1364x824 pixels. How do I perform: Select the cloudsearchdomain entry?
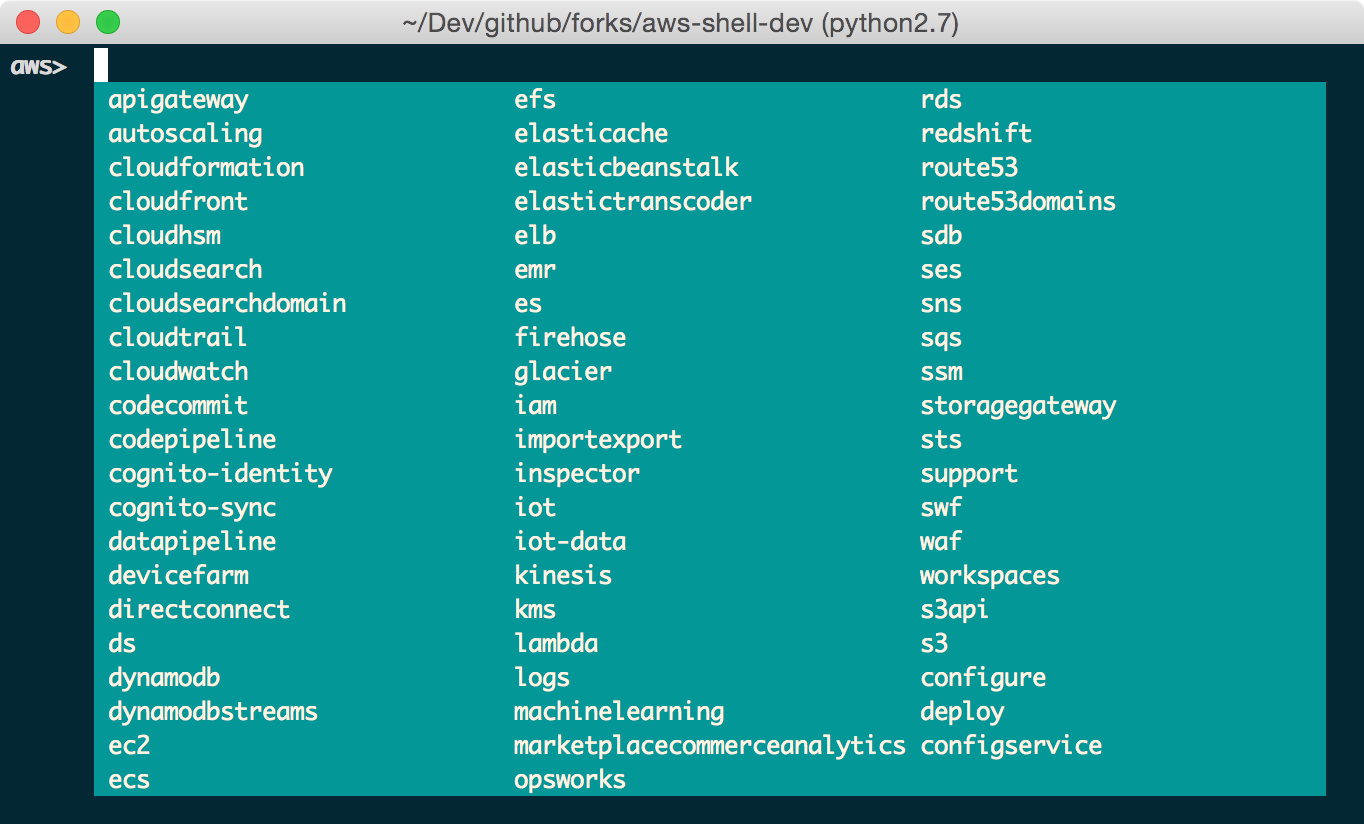point(227,304)
